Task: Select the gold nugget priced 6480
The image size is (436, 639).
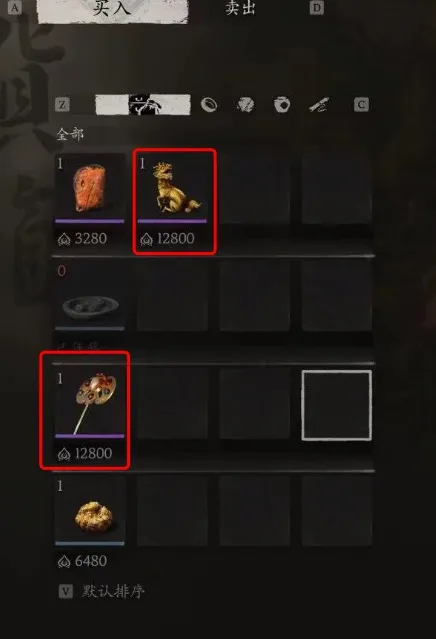Action: [x=90, y=523]
